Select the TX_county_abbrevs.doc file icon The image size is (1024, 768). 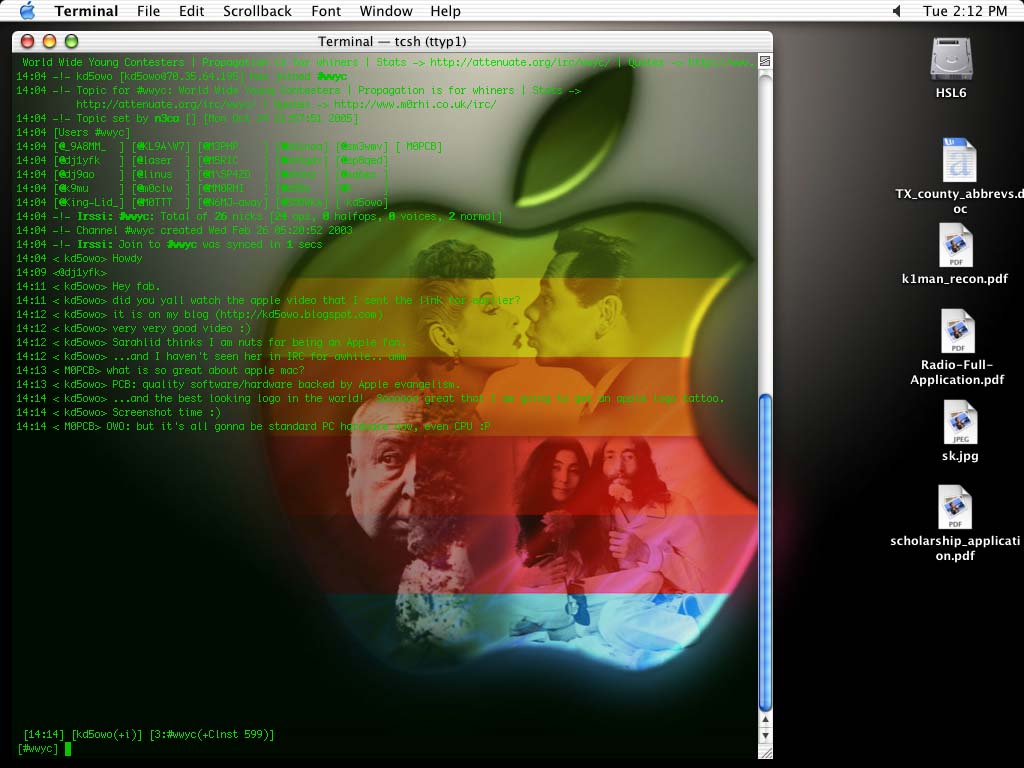959,160
